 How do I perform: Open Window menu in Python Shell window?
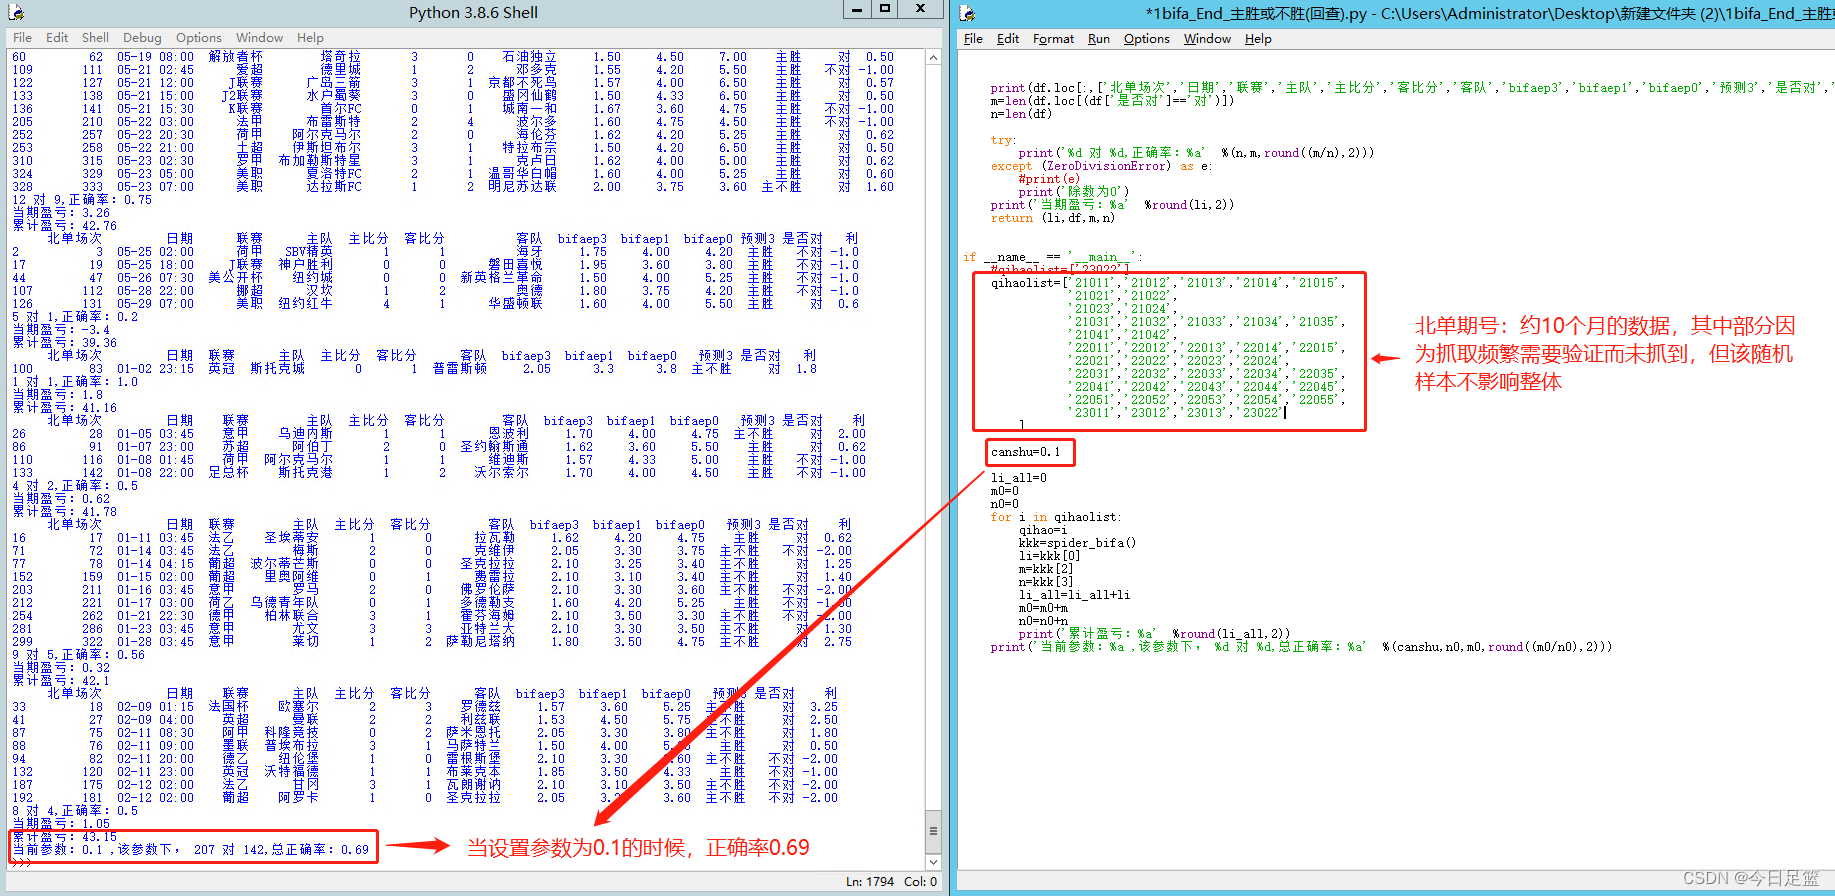260,37
